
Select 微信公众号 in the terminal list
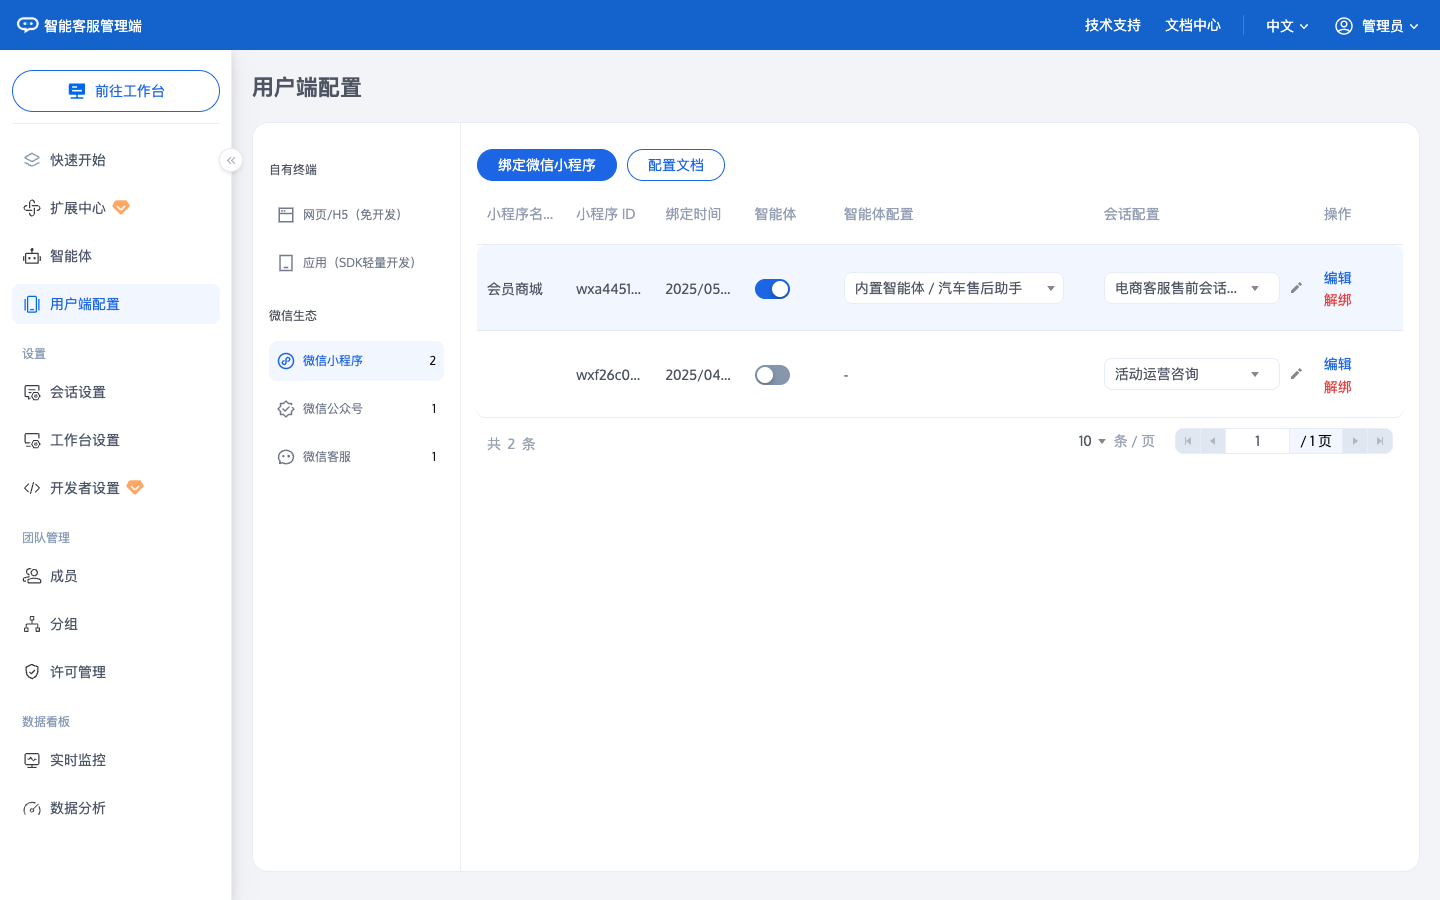(x=356, y=409)
